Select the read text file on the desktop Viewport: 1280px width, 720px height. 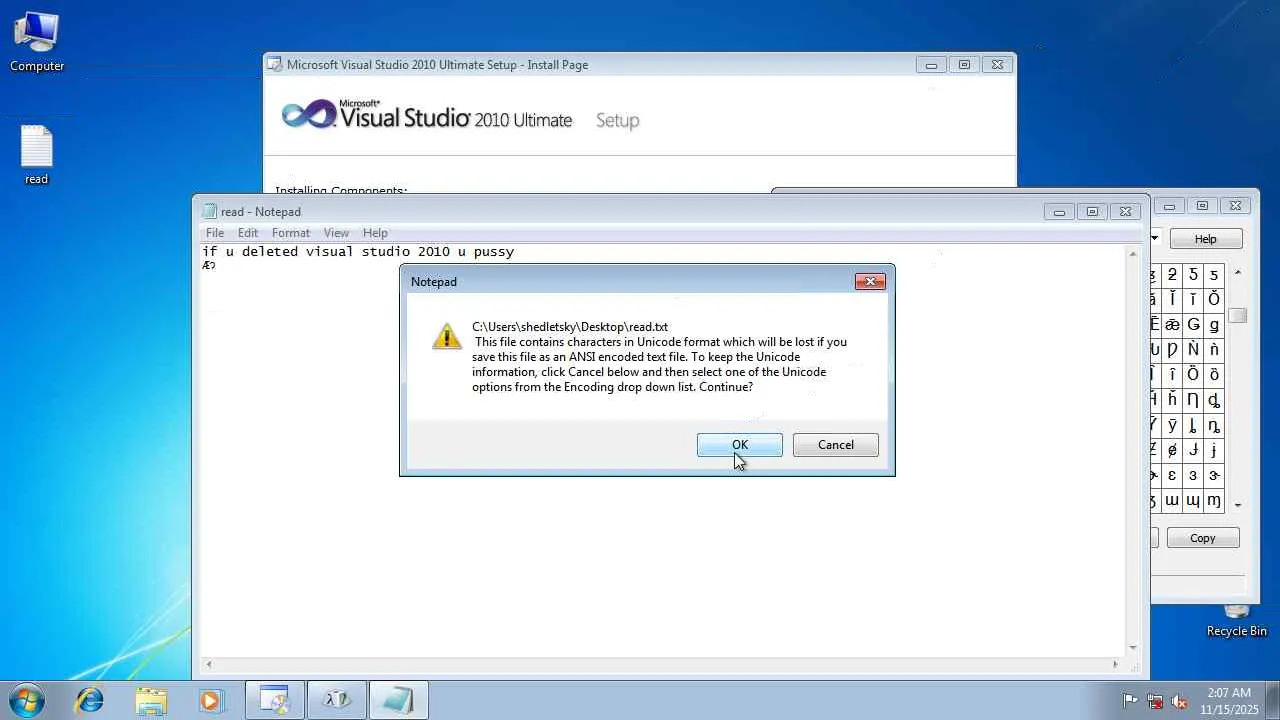click(x=36, y=155)
